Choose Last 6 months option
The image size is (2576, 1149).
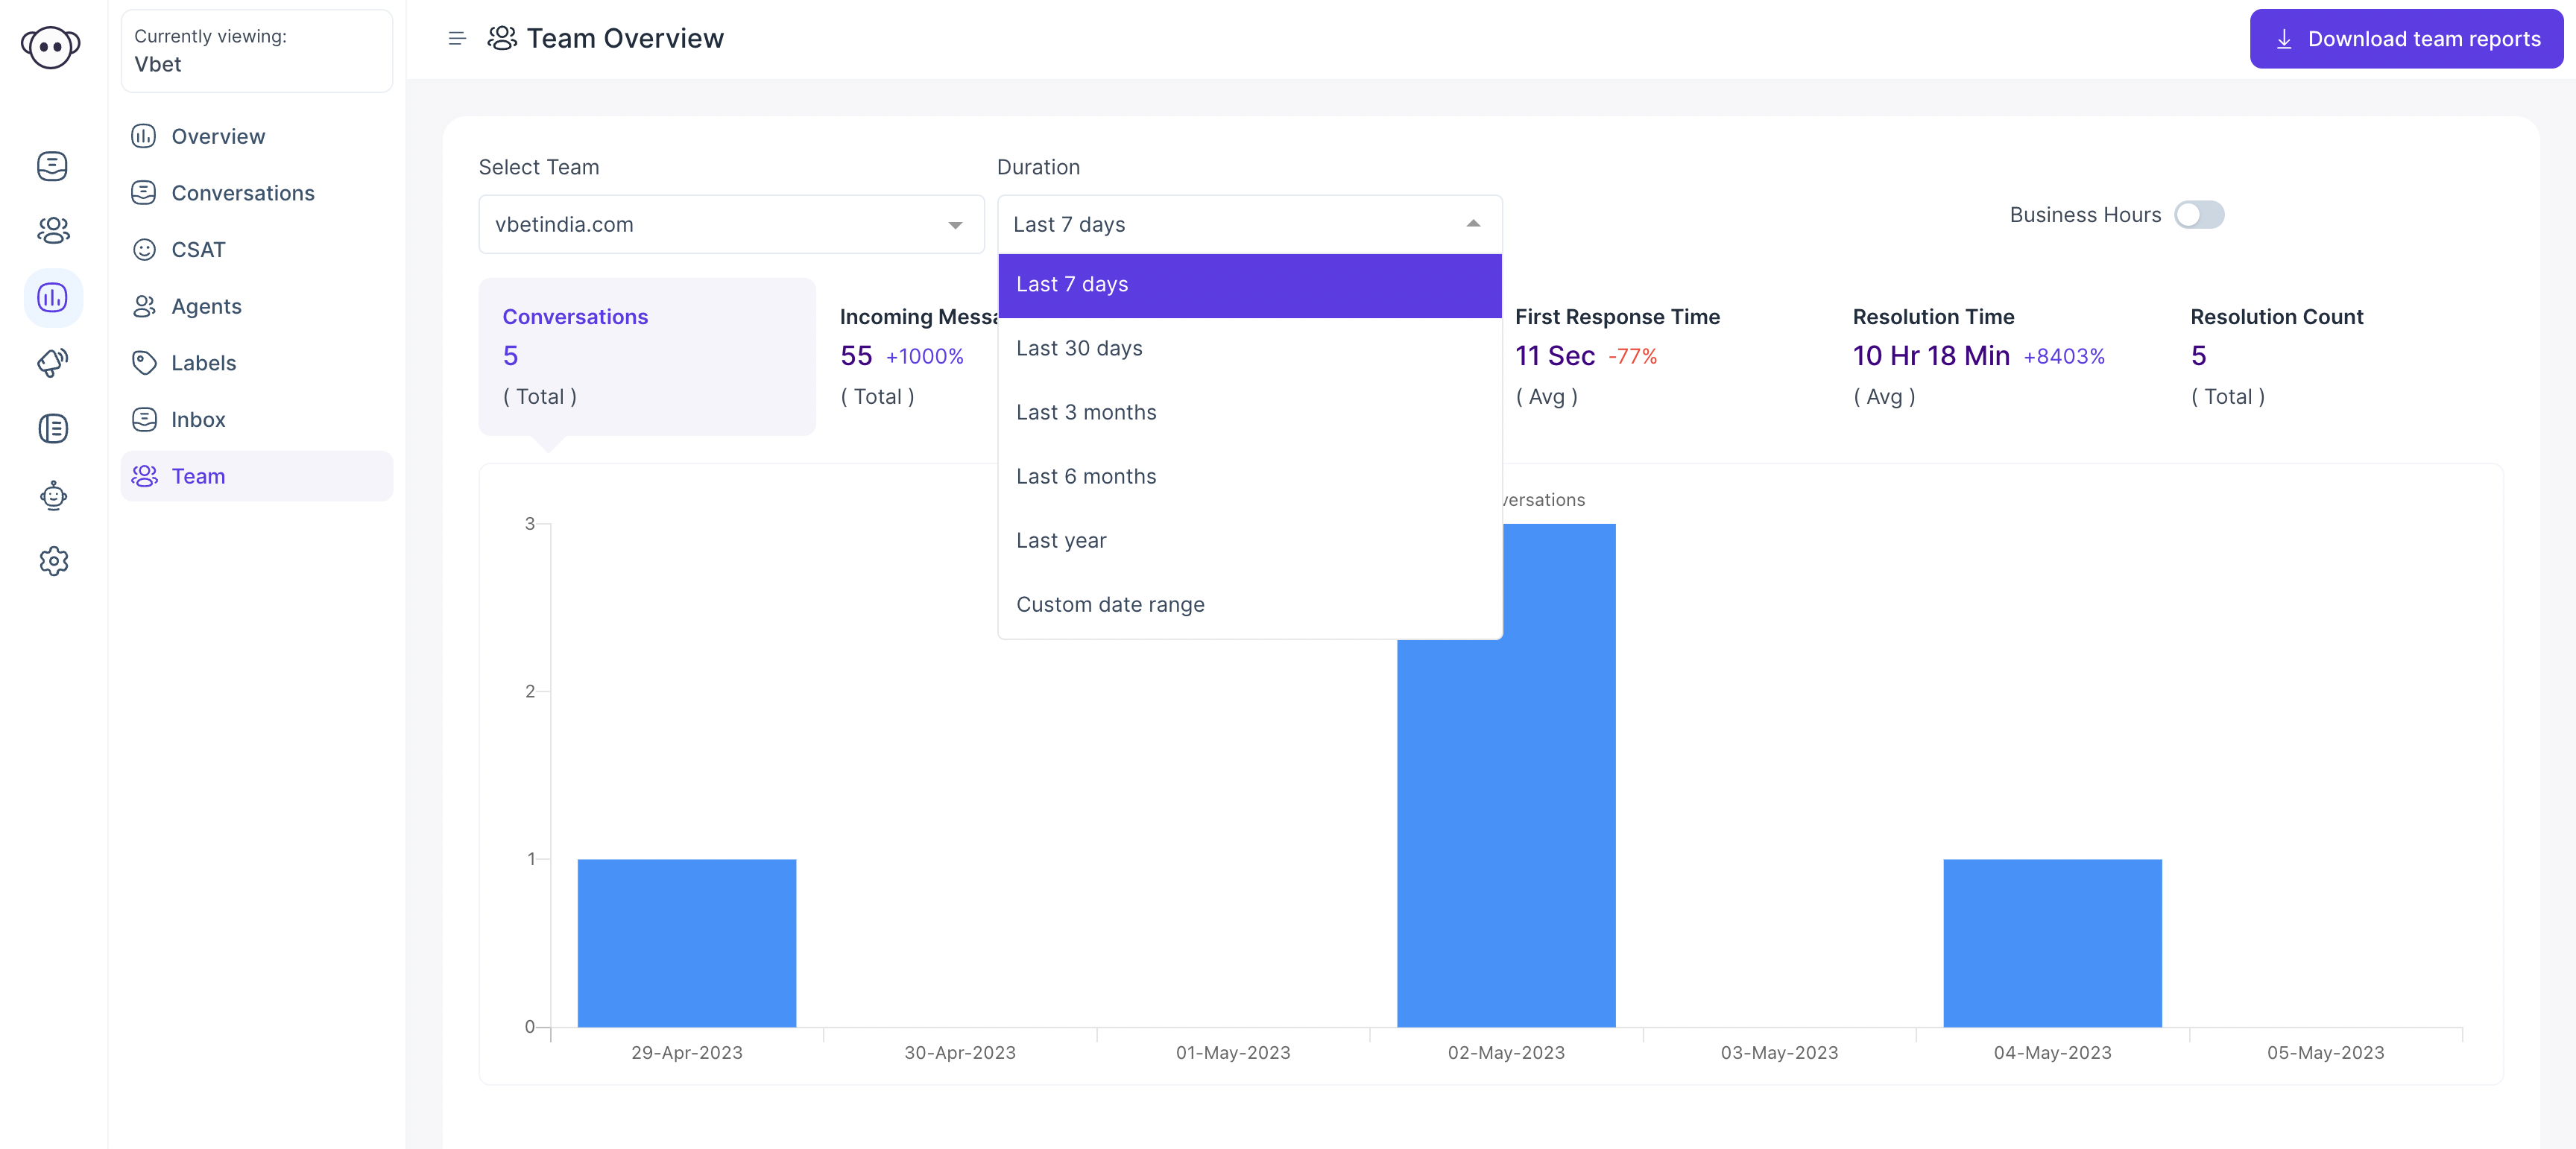[1250, 476]
